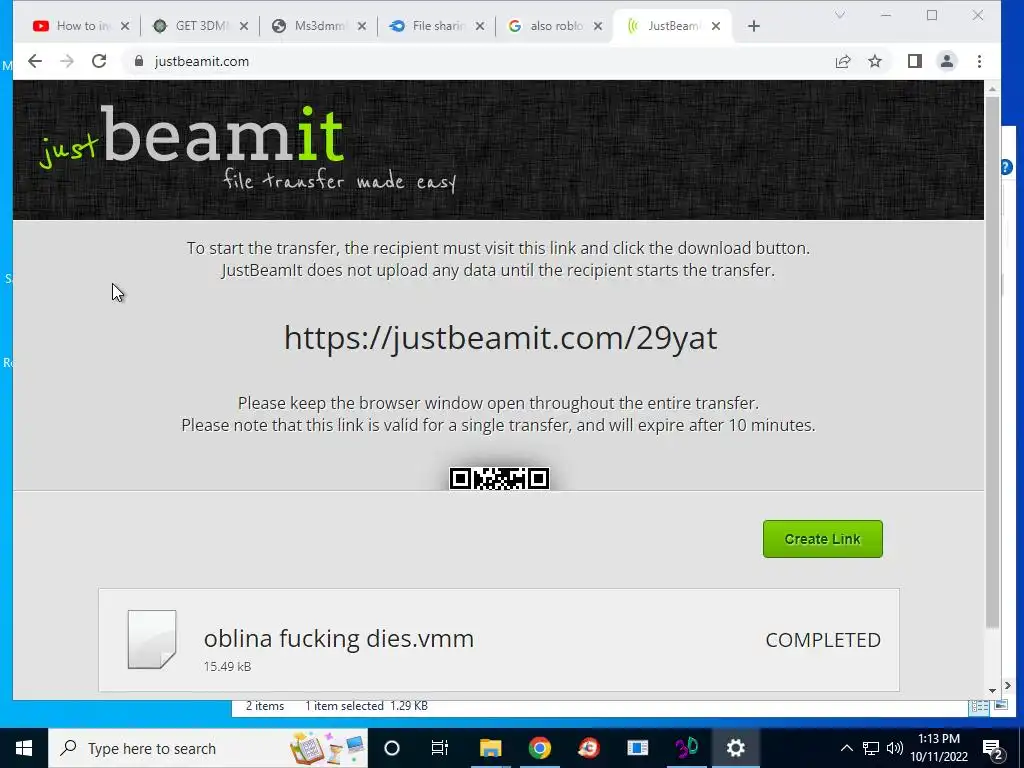Open Chrome side panel icon
Image resolution: width=1024 pixels, height=768 pixels.
point(914,61)
